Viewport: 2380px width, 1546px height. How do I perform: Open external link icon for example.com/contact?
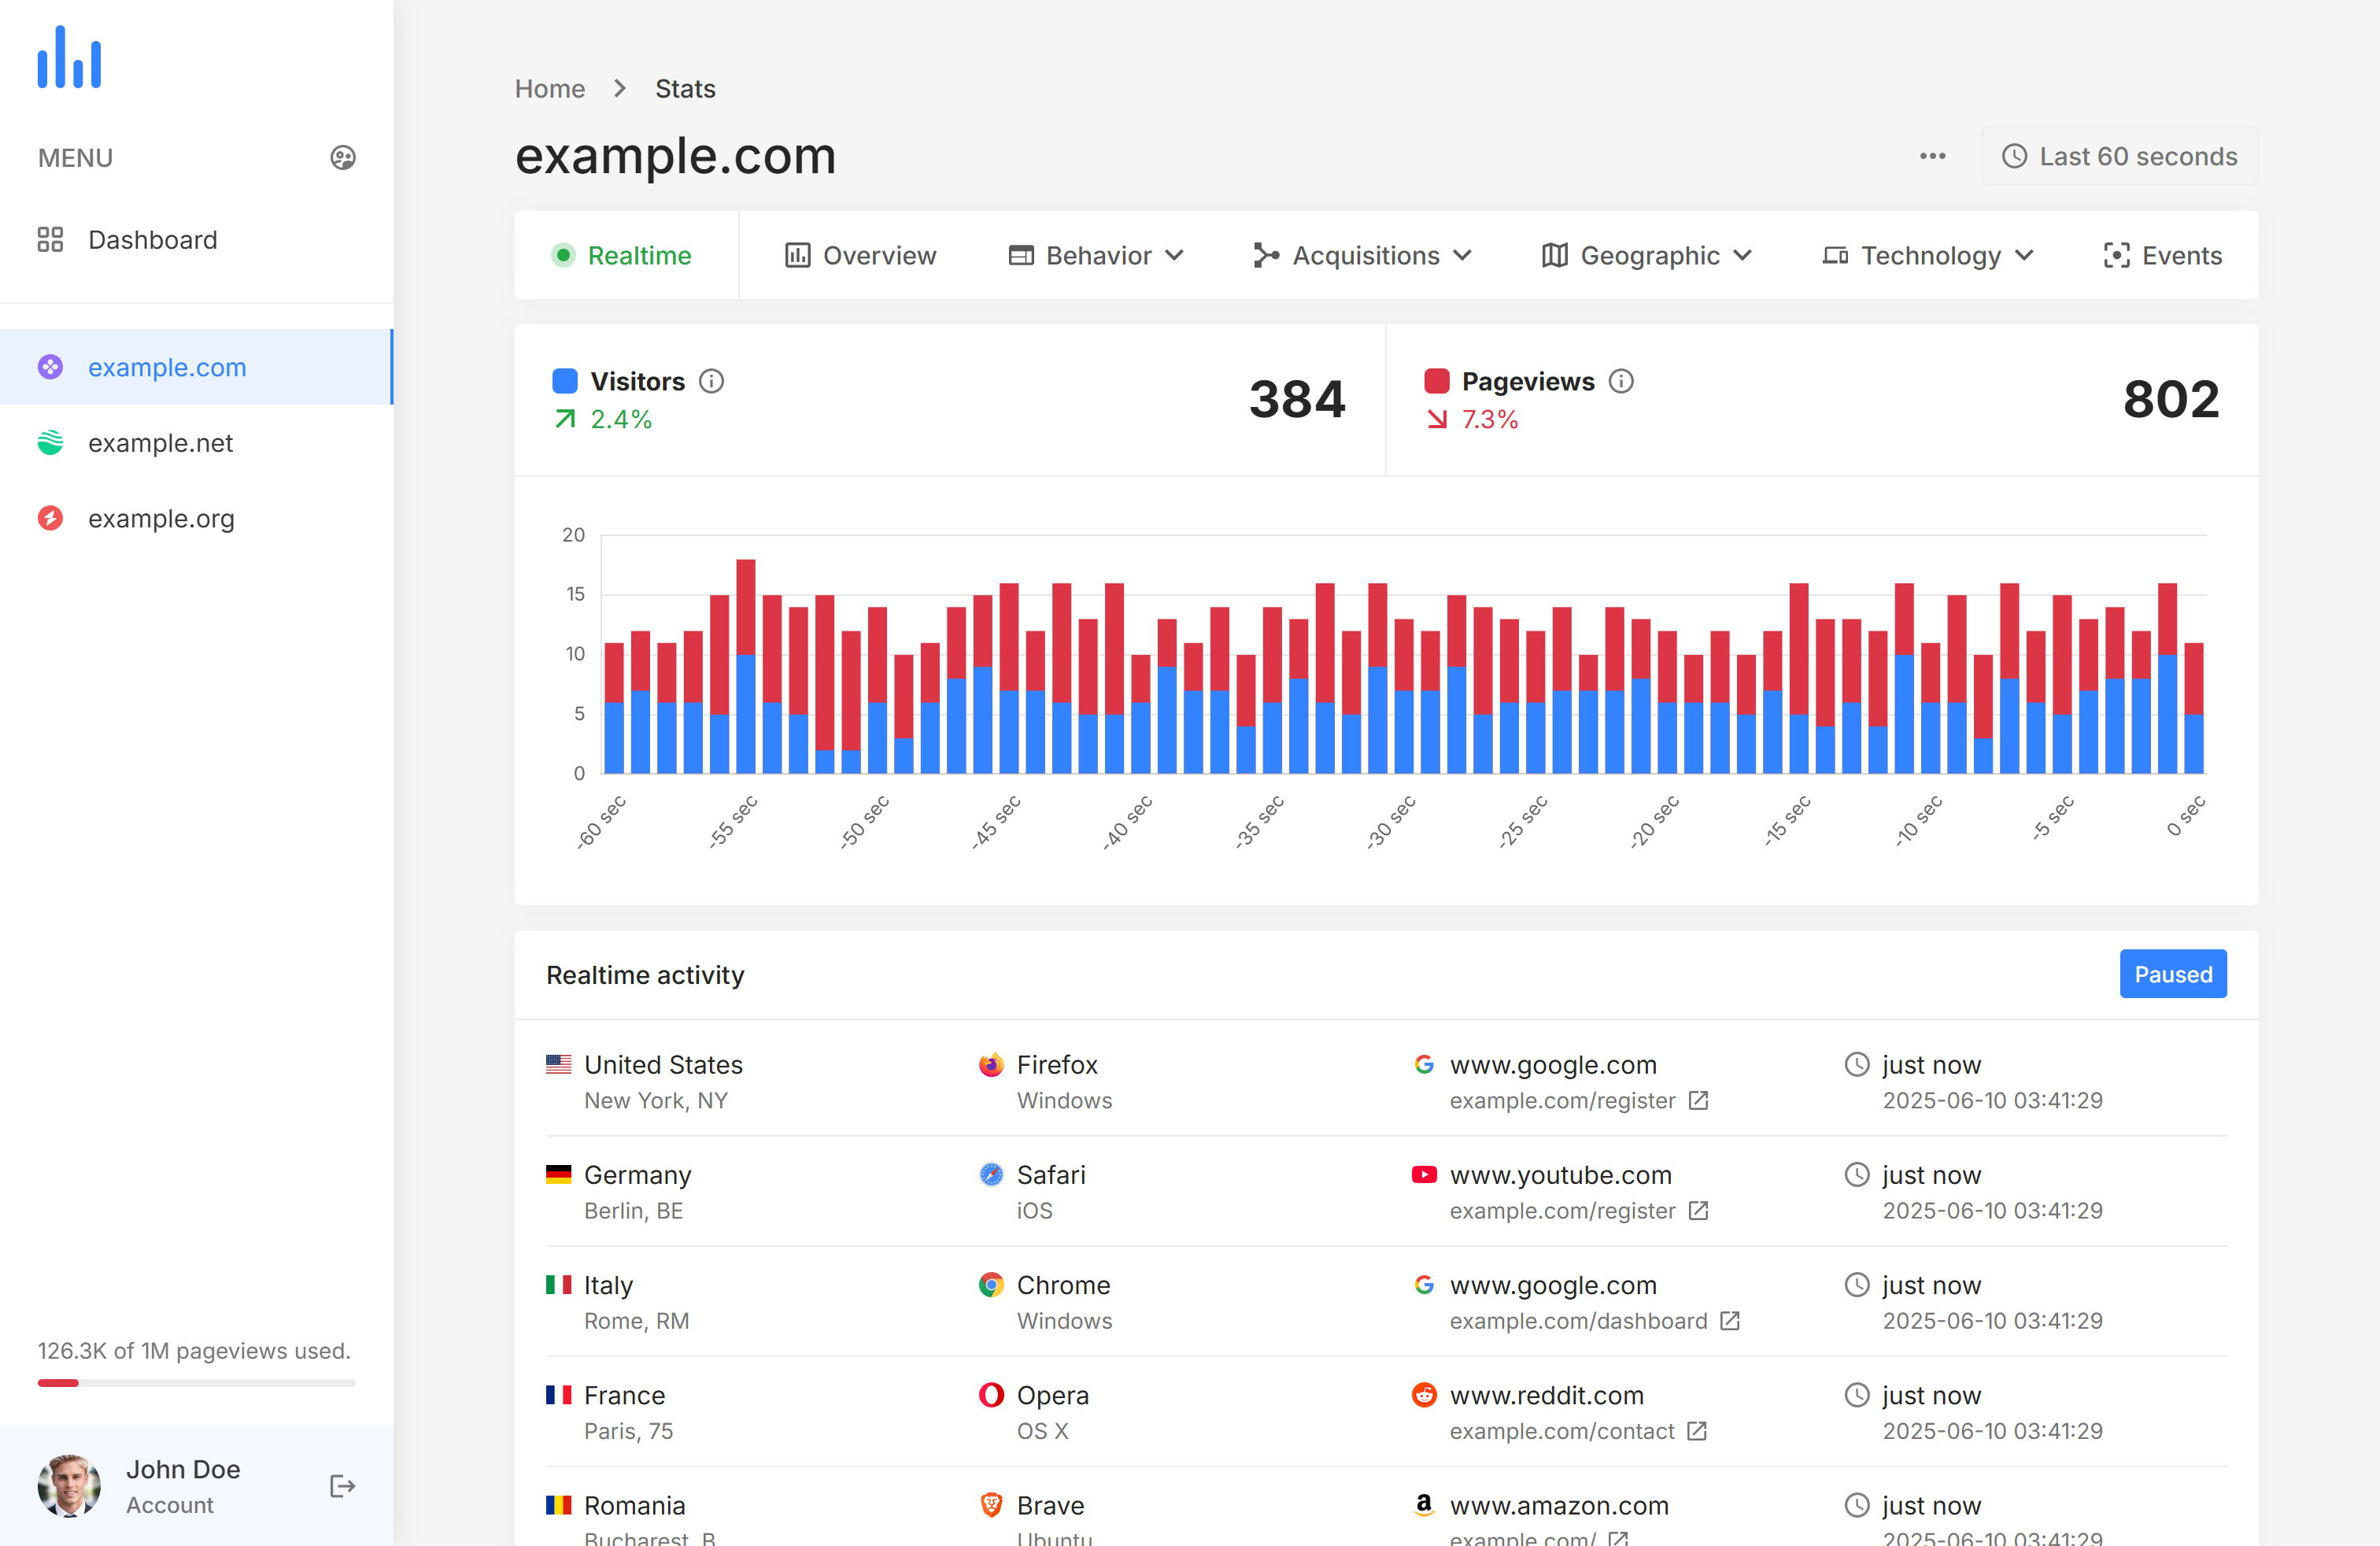click(x=1697, y=1431)
